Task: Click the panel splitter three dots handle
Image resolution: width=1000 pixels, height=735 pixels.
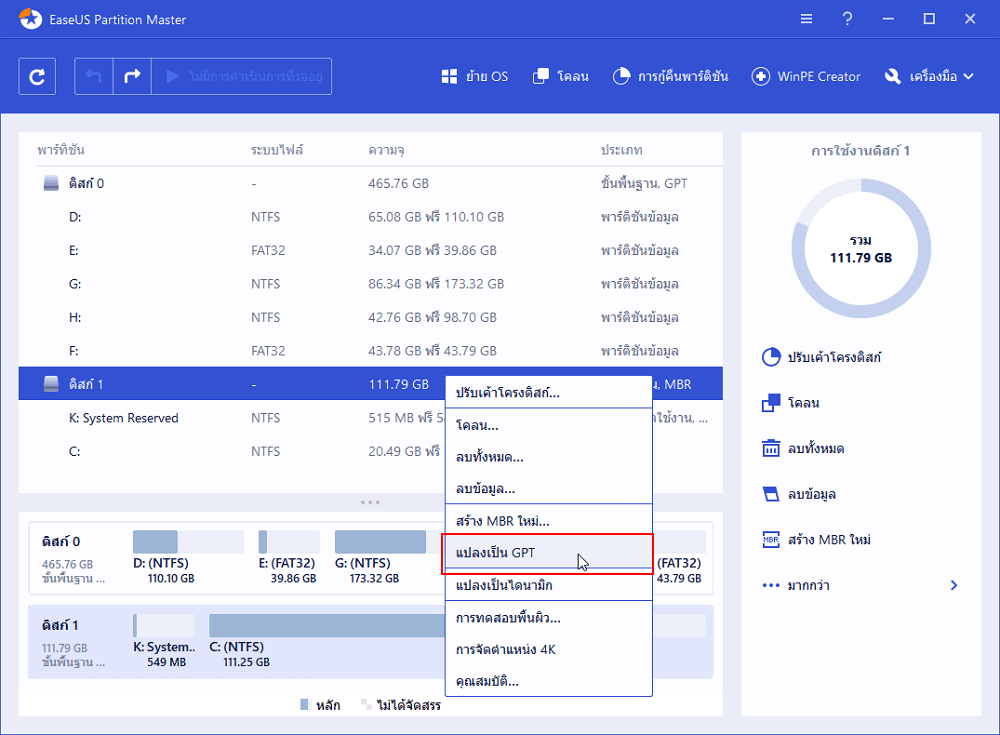Action: point(370,503)
